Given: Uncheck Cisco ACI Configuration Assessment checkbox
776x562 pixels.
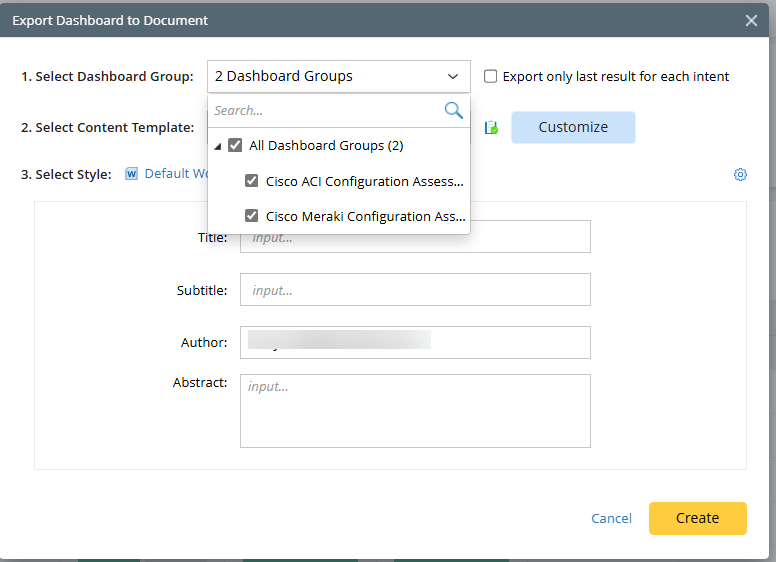Looking at the screenshot, I should click(252, 182).
